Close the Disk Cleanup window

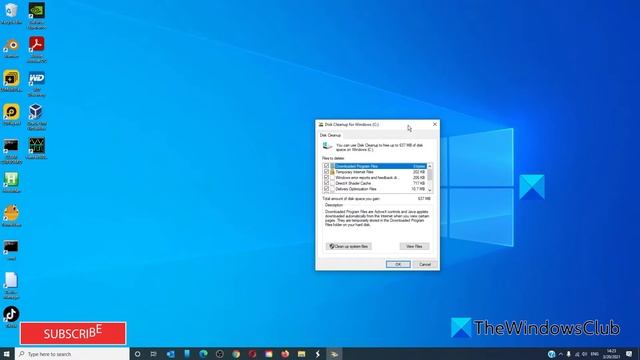(x=435, y=124)
